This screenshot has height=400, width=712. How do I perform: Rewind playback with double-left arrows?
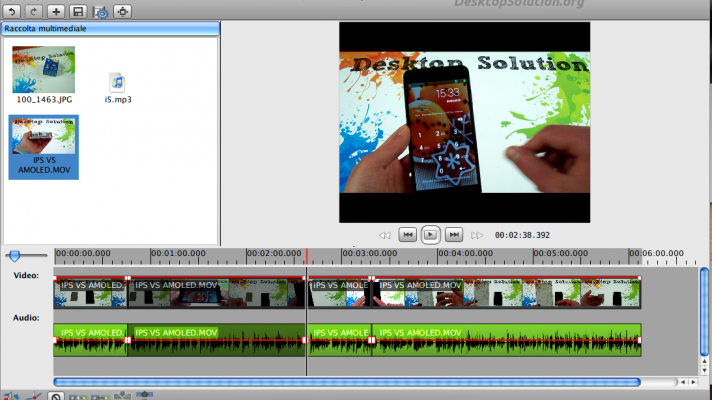(385, 235)
